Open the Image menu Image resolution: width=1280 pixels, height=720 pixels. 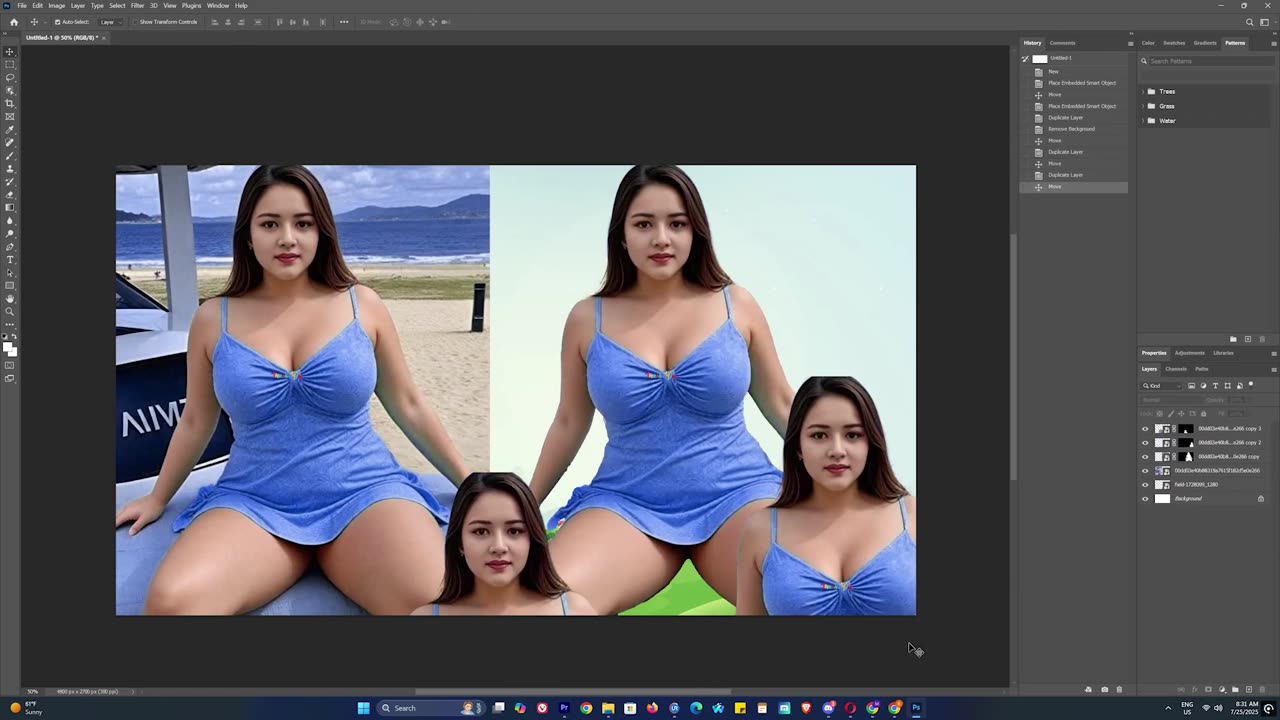click(x=57, y=5)
